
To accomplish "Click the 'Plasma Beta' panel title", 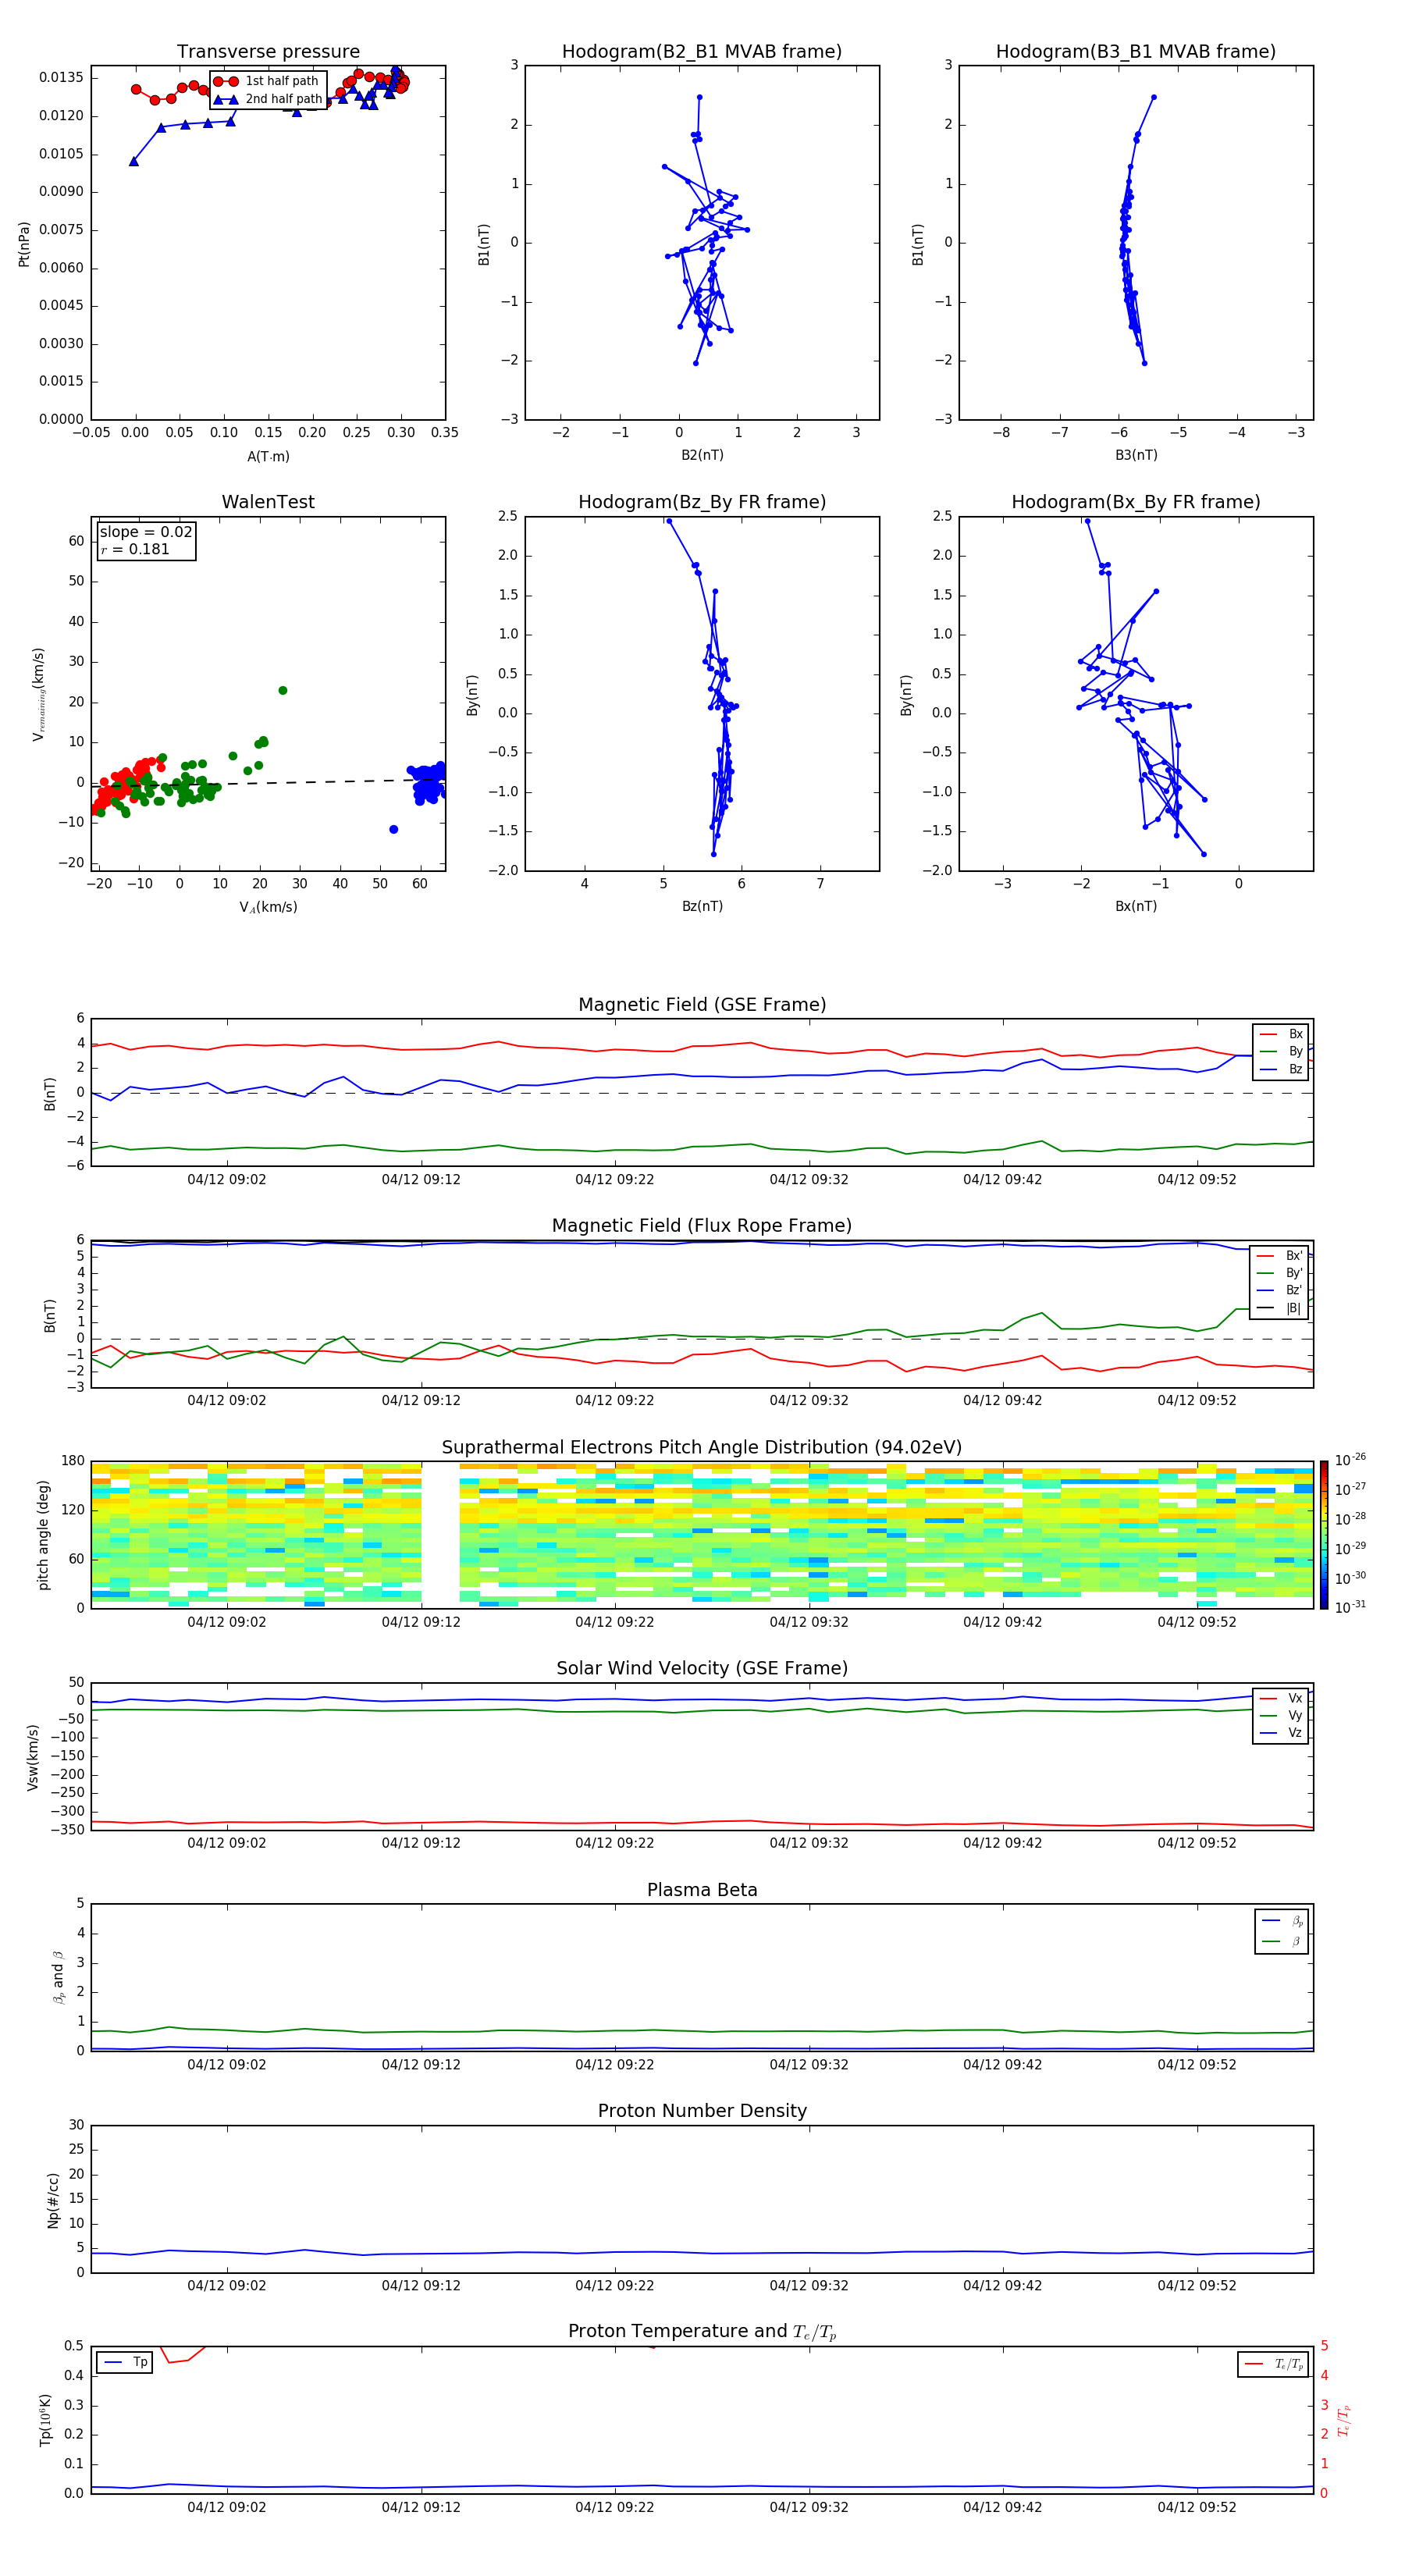I will (702, 1890).
